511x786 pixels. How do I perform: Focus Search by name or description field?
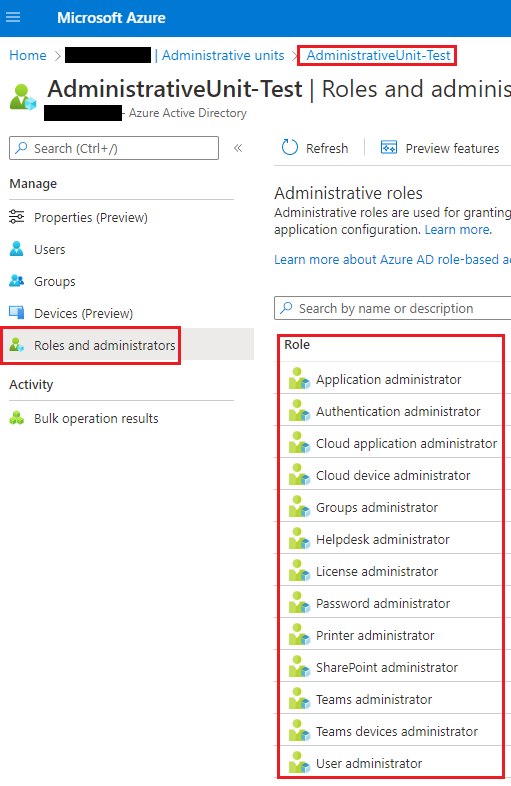pos(393,308)
